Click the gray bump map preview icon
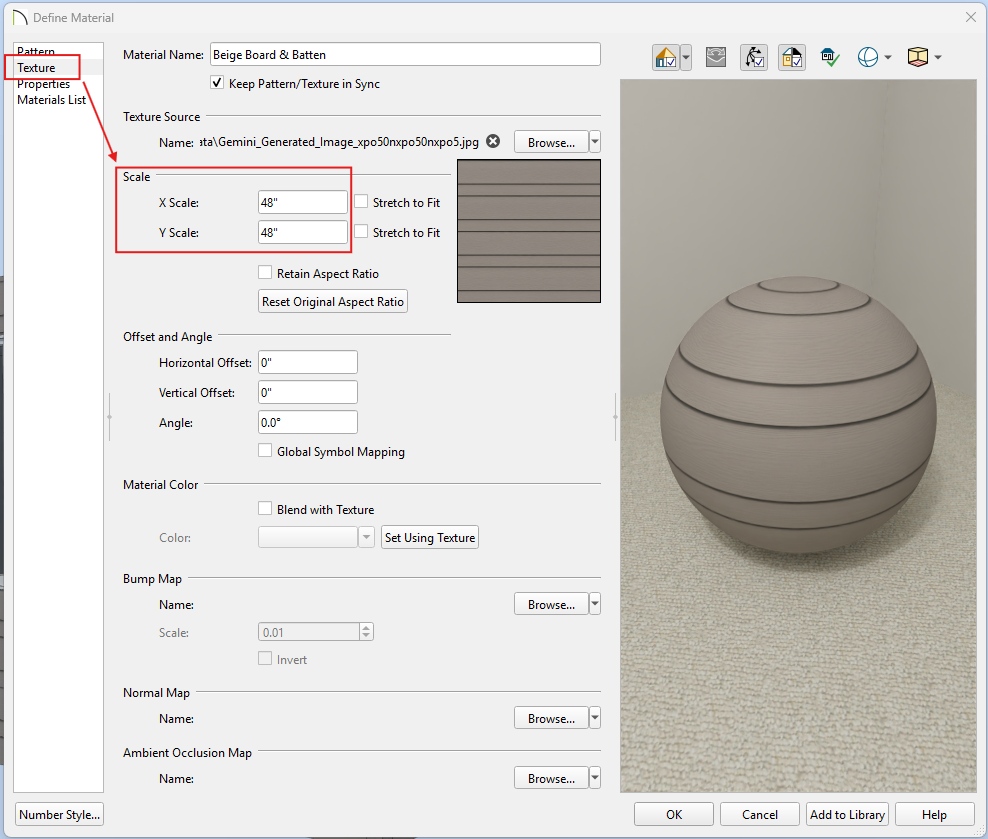Image resolution: width=988 pixels, height=839 pixels. pyautogui.click(x=716, y=57)
